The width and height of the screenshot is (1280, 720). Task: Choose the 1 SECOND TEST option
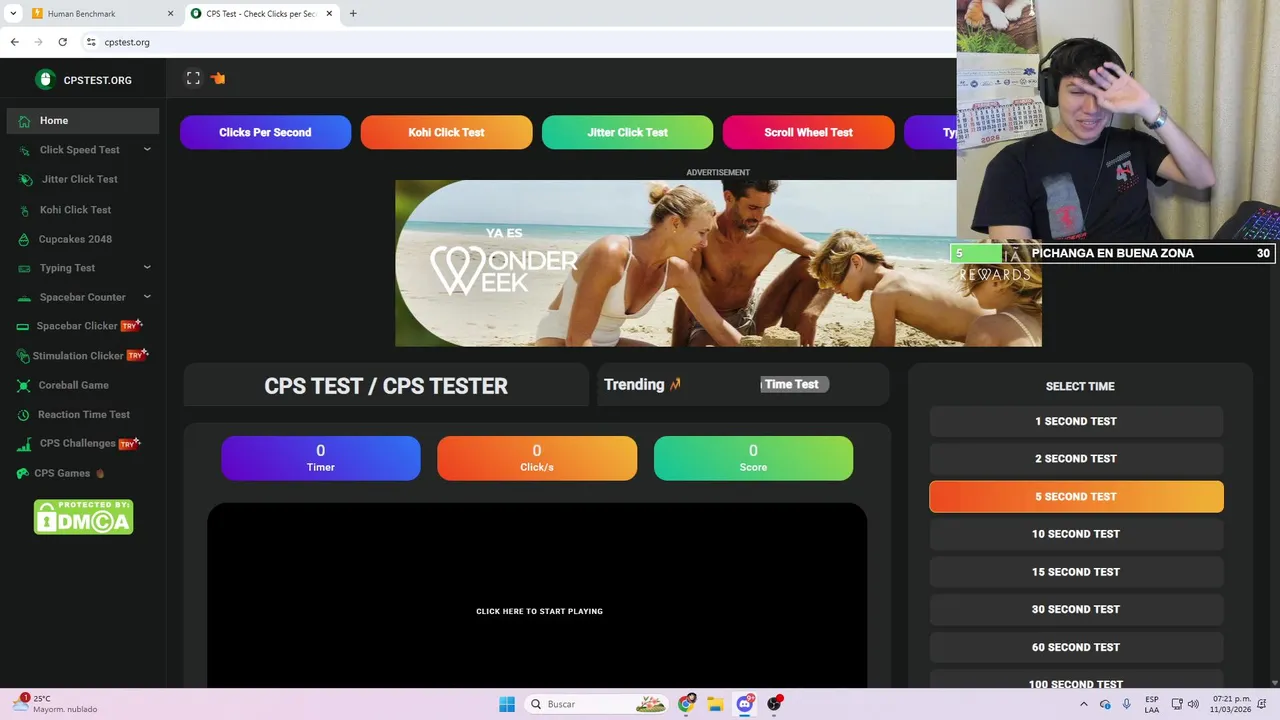coord(1076,421)
